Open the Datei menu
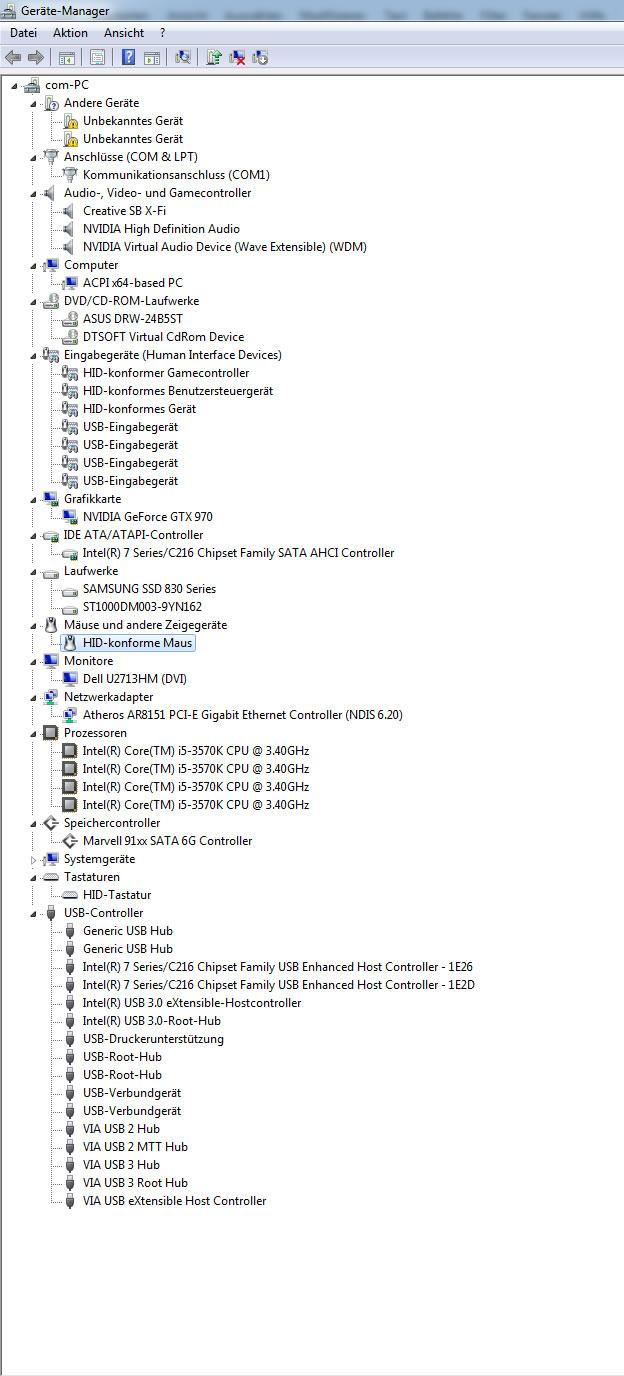Viewport: 624px width, 1376px height. click(x=23, y=33)
